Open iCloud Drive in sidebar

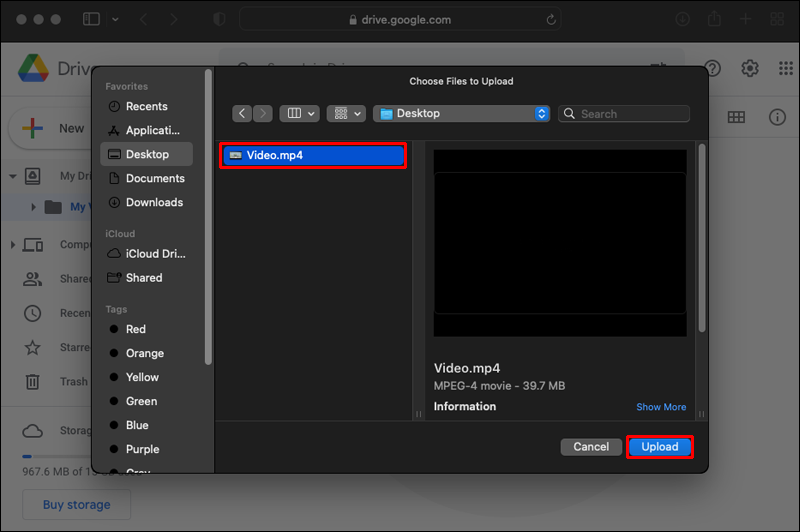[x=146, y=254]
